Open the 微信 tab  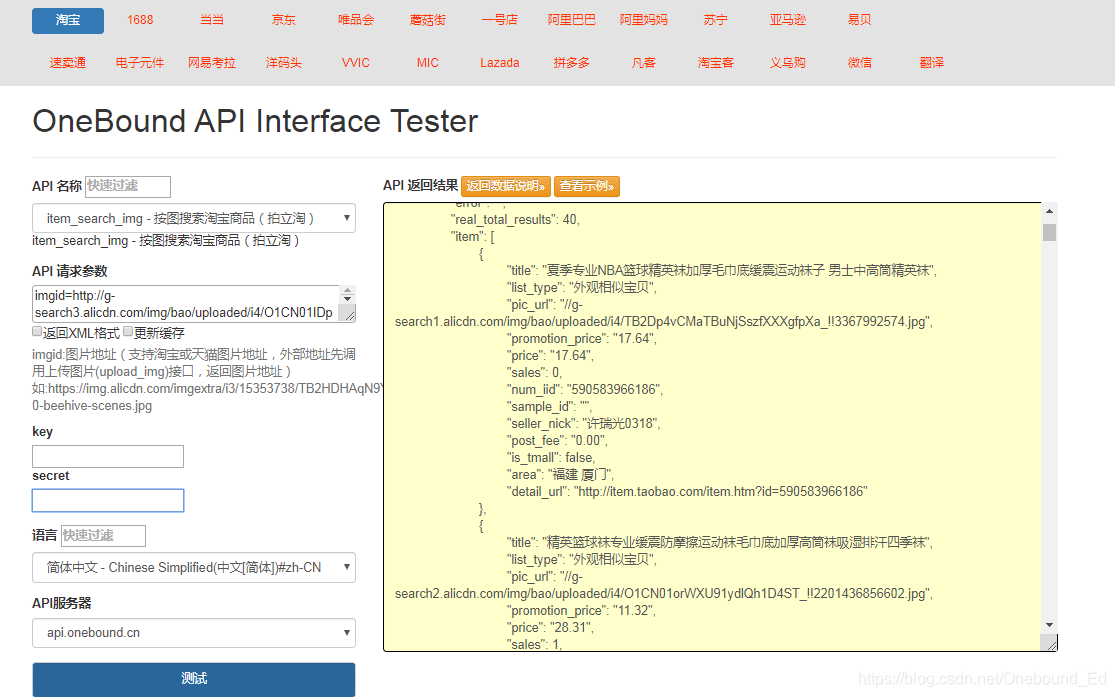[x=860, y=63]
